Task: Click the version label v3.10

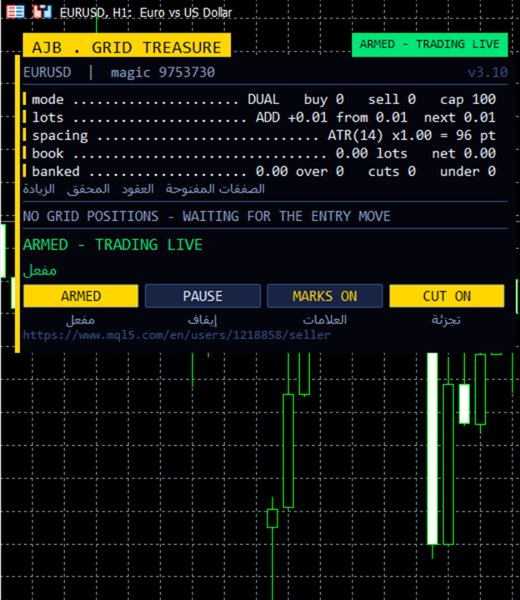Action: [x=487, y=72]
